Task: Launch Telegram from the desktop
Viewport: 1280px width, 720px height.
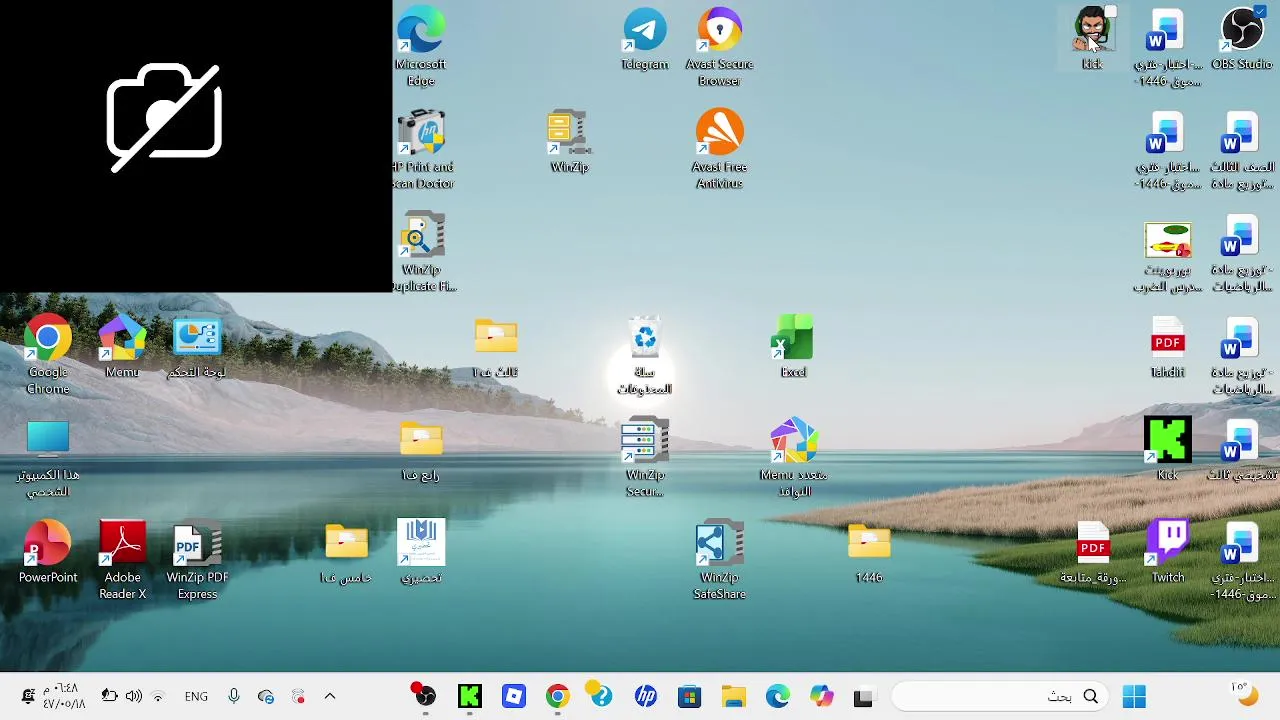Action: (645, 40)
